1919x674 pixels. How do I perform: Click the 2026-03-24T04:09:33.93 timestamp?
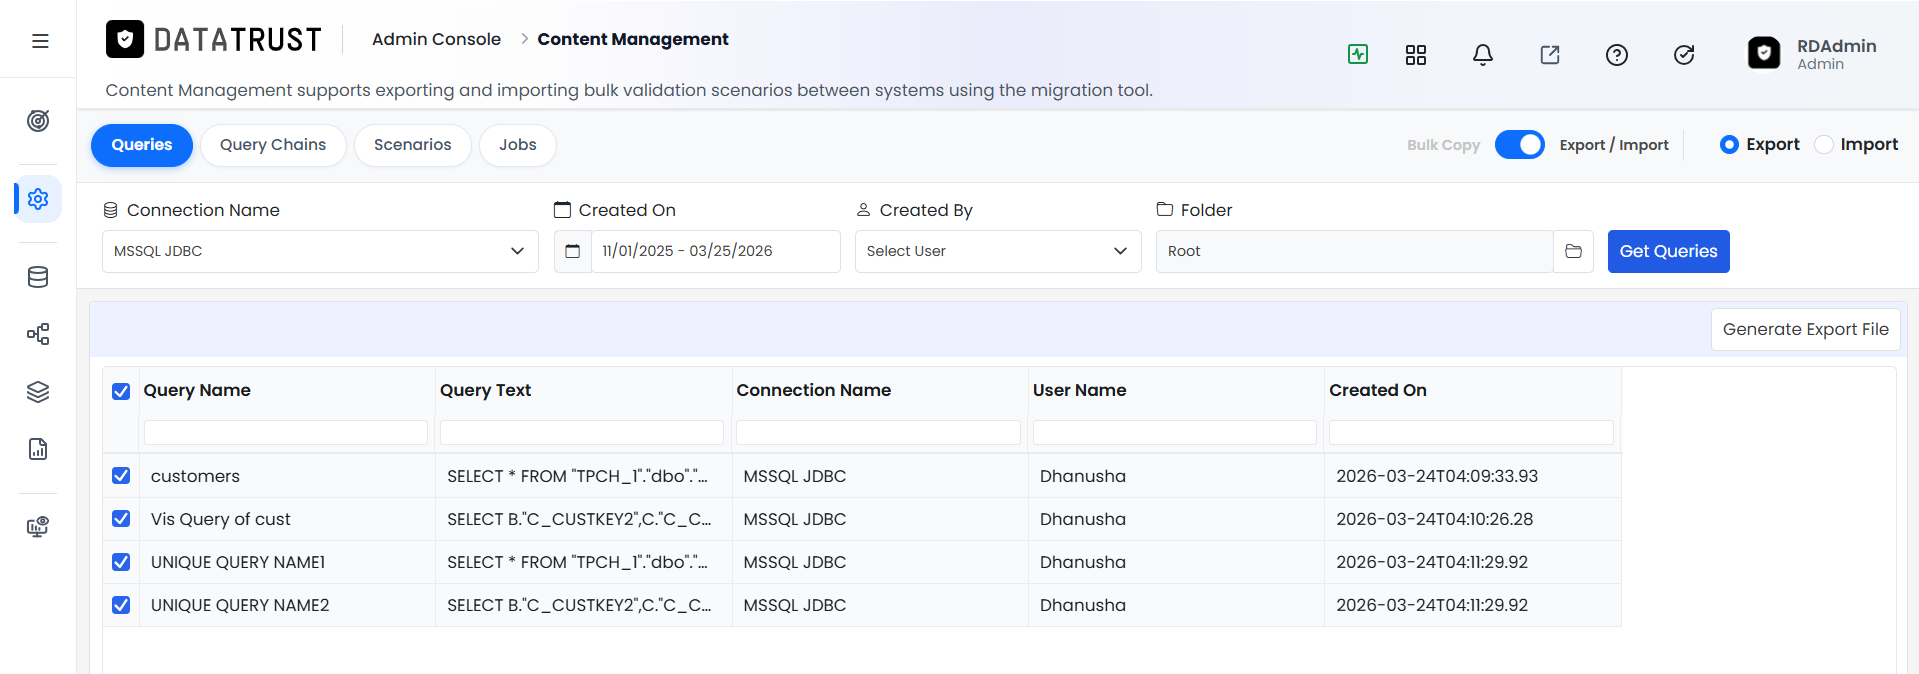pos(1437,476)
